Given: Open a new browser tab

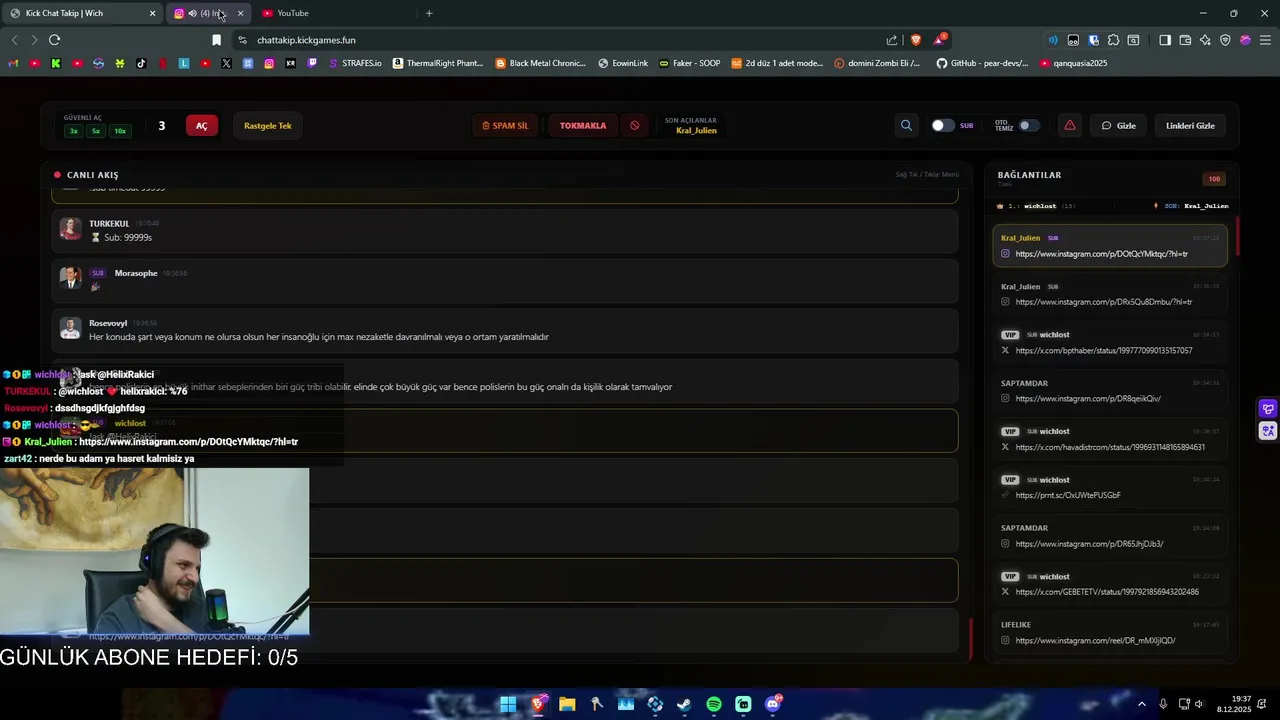Looking at the screenshot, I should pos(429,13).
